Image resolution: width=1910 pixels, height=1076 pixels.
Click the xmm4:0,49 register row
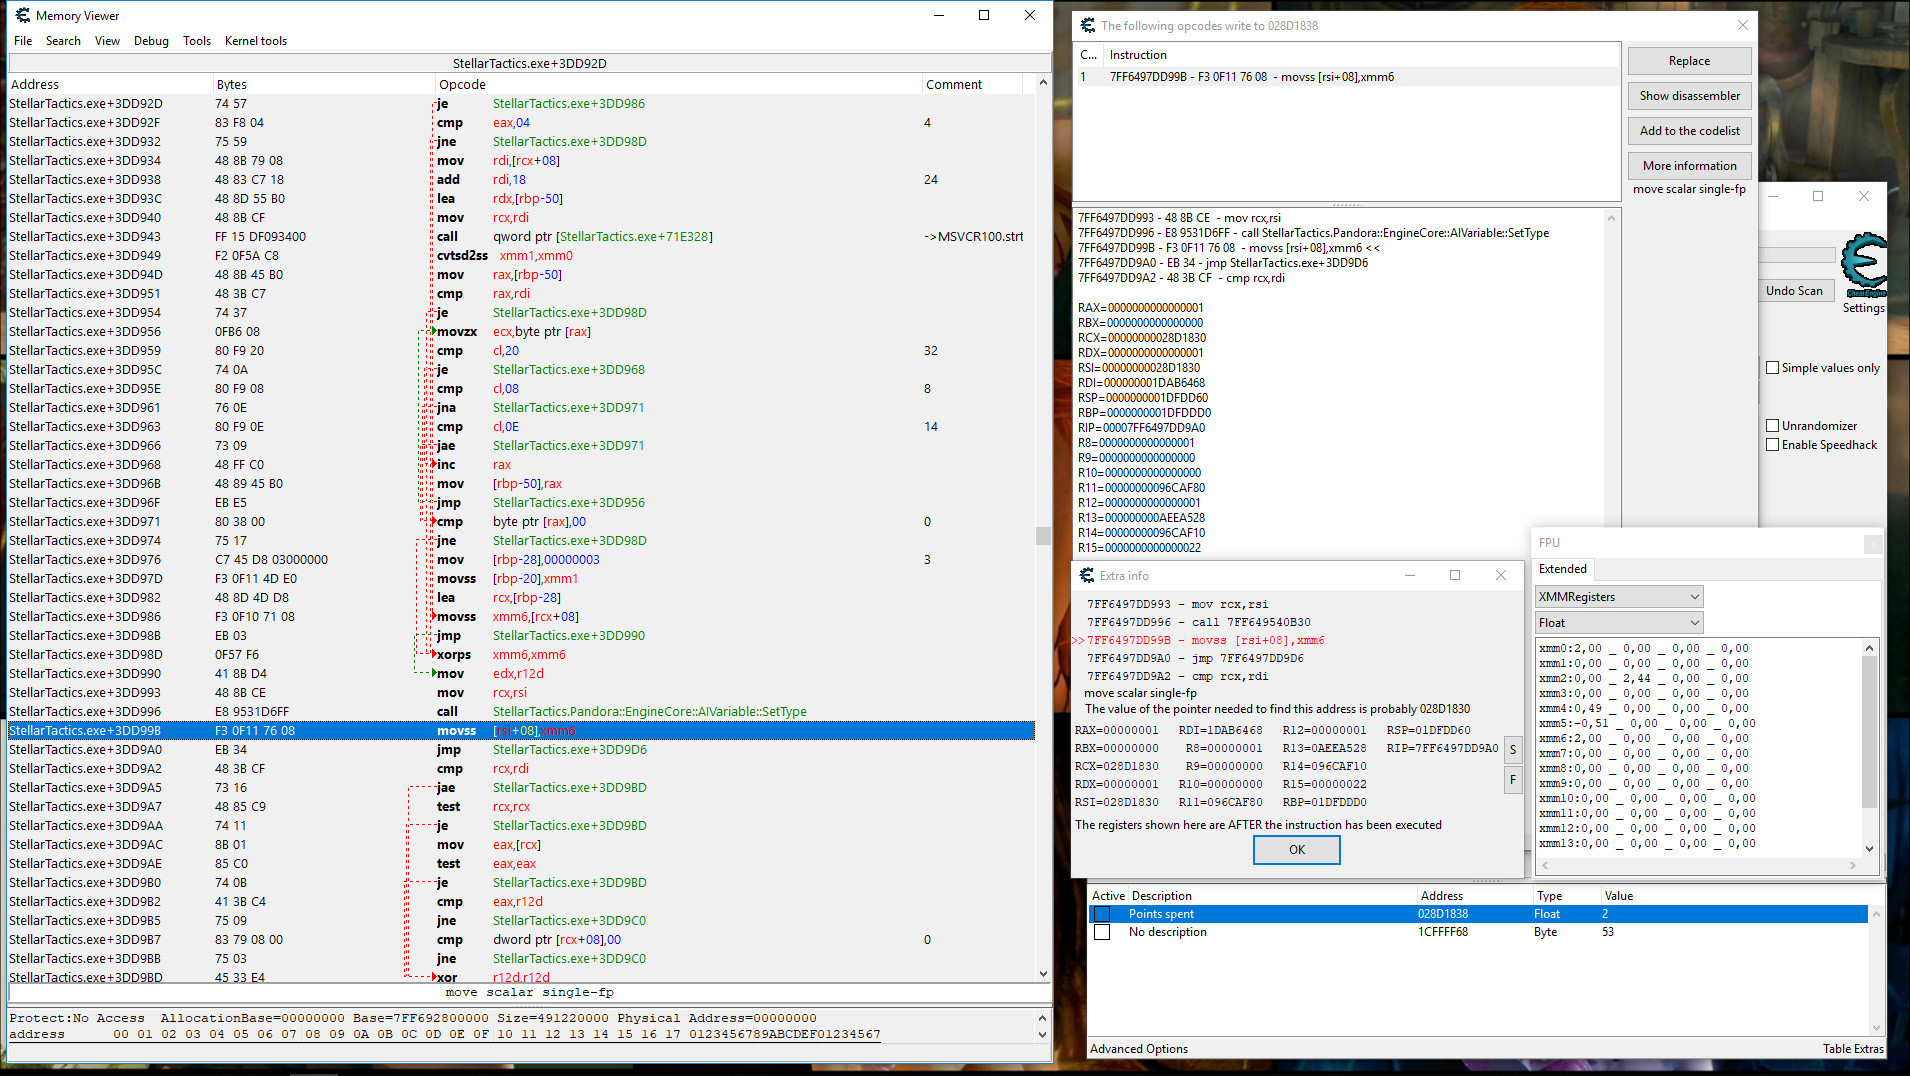[1642, 709]
